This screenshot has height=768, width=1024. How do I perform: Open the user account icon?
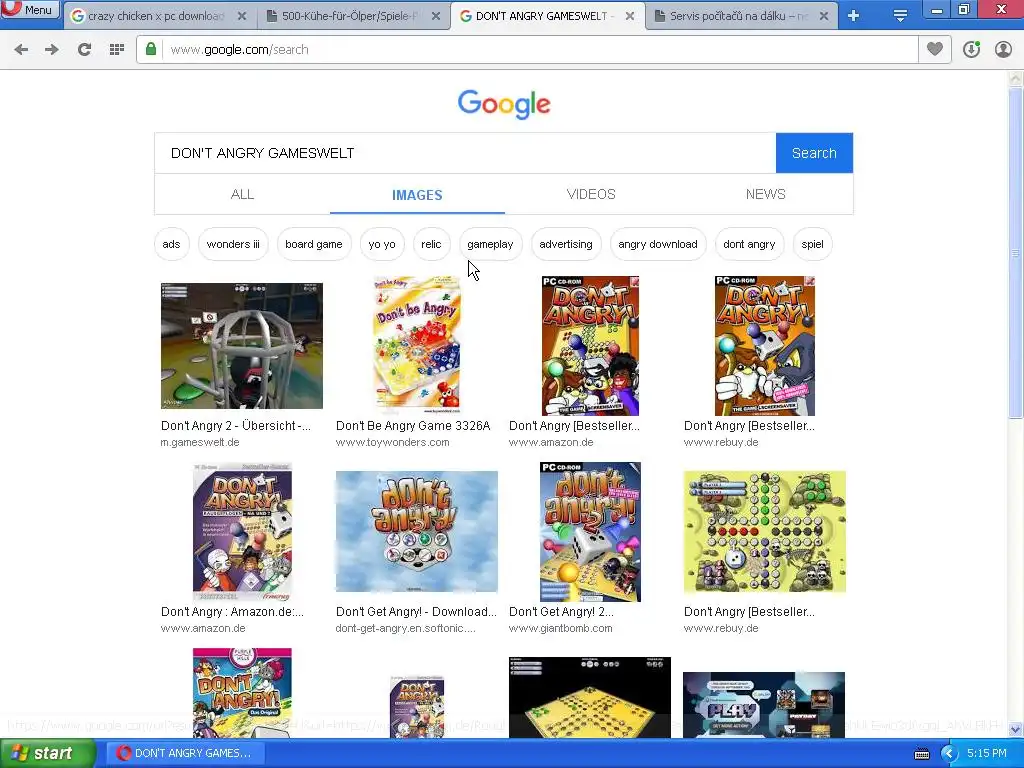click(1003, 50)
